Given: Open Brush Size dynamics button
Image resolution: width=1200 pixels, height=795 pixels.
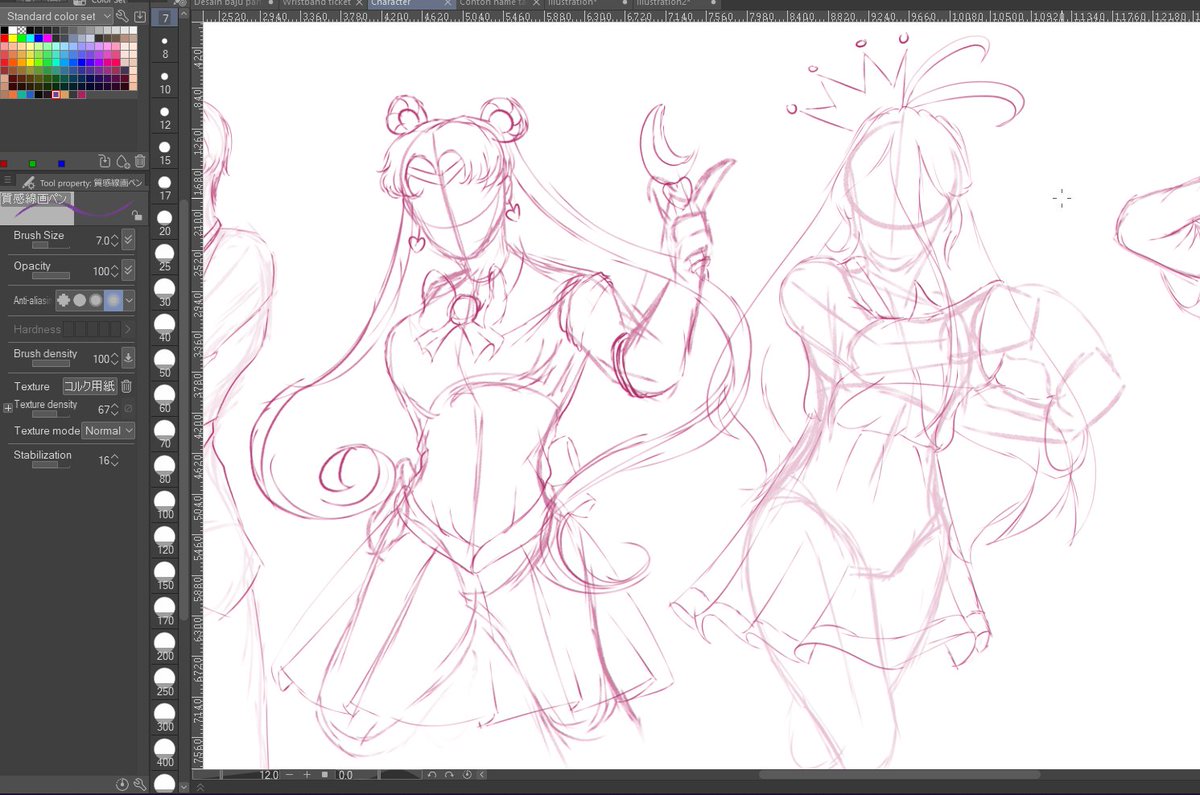Looking at the screenshot, I should pos(128,240).
